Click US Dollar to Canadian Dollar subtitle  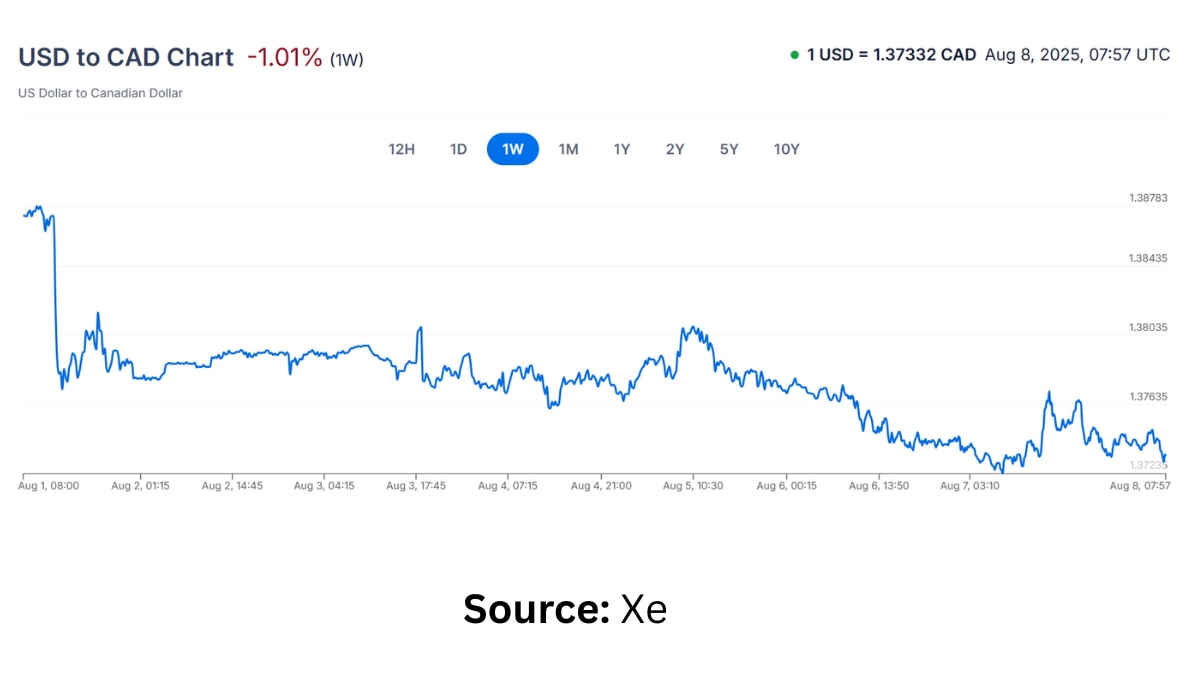coord(100,93)
